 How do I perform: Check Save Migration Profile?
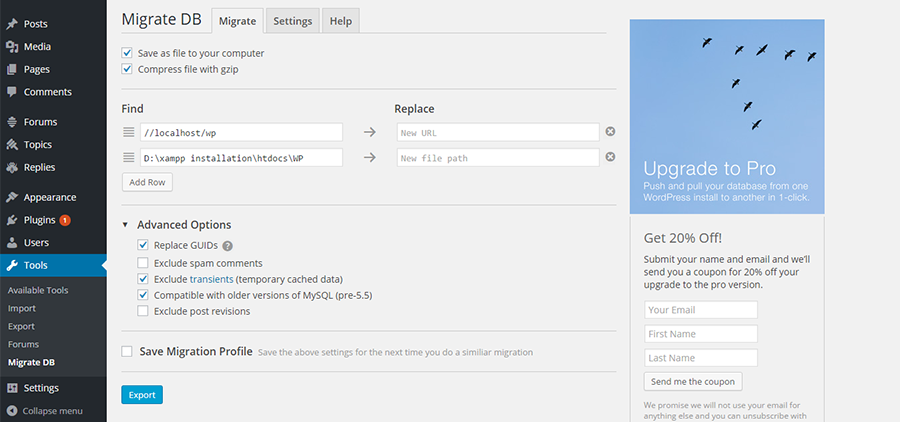click(127, 351)
